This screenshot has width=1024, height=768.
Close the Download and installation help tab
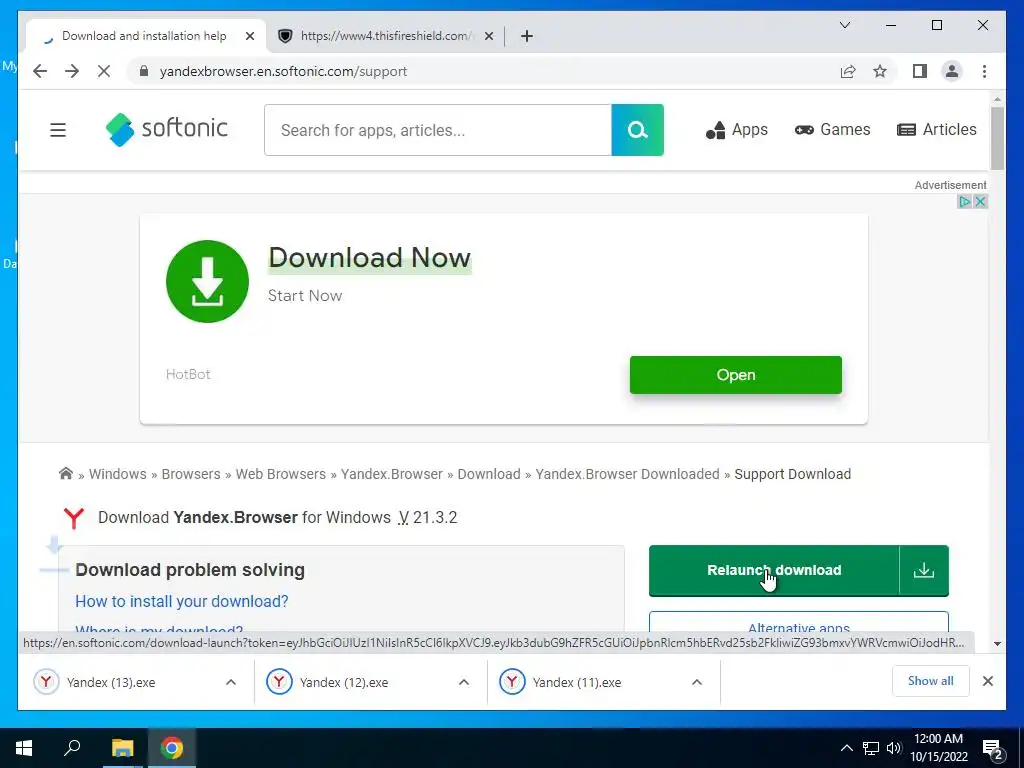click(249, 36)
